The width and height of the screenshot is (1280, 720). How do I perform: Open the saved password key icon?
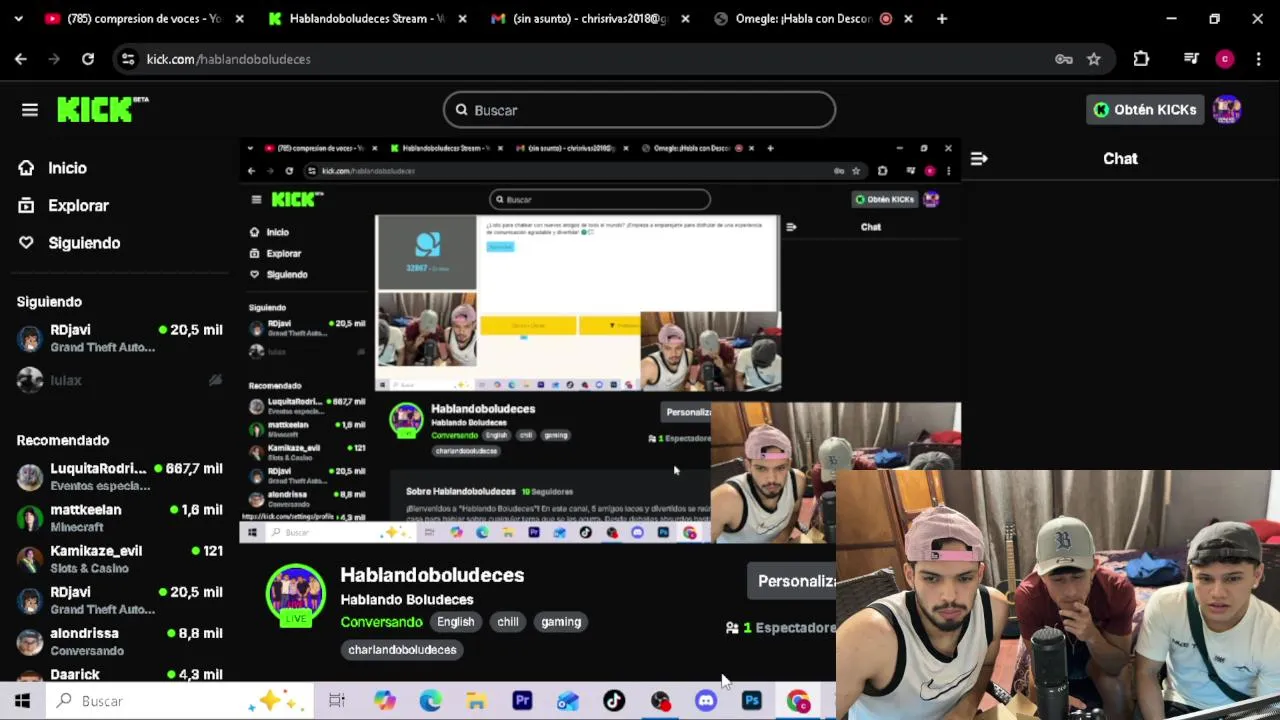(1064, 59)
